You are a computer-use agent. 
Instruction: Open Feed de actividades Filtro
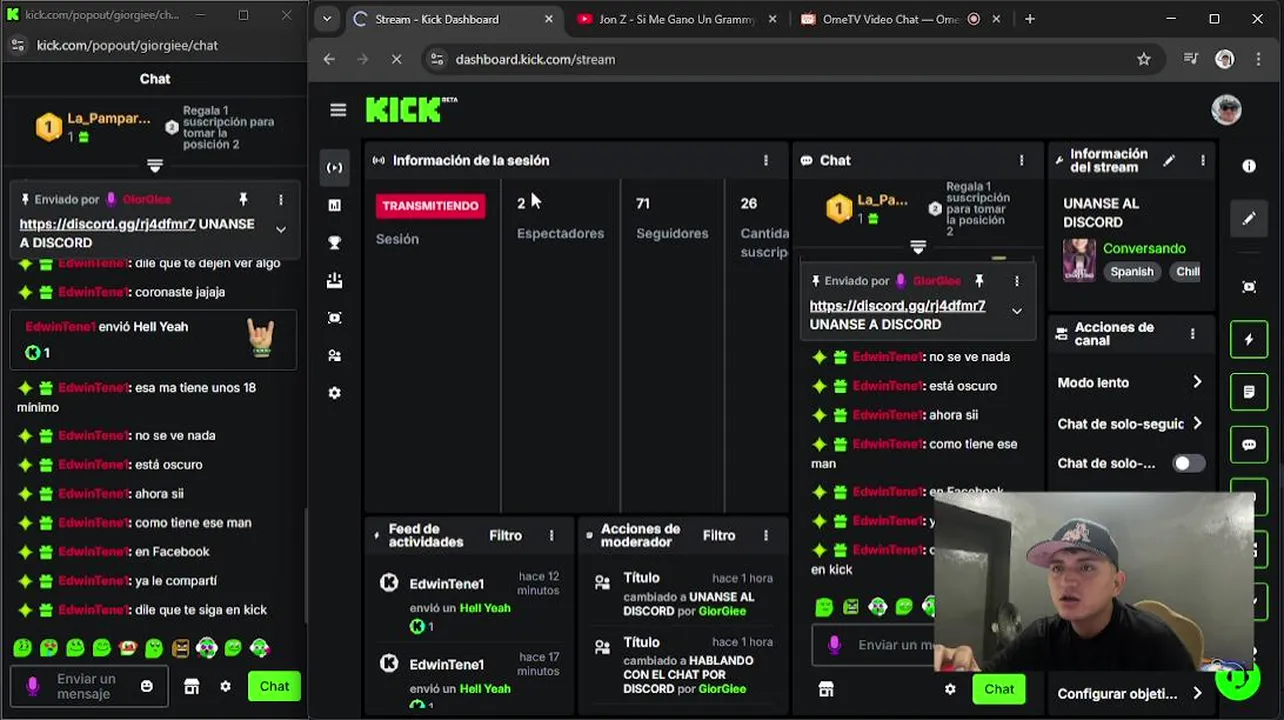(x=505, y=536)
